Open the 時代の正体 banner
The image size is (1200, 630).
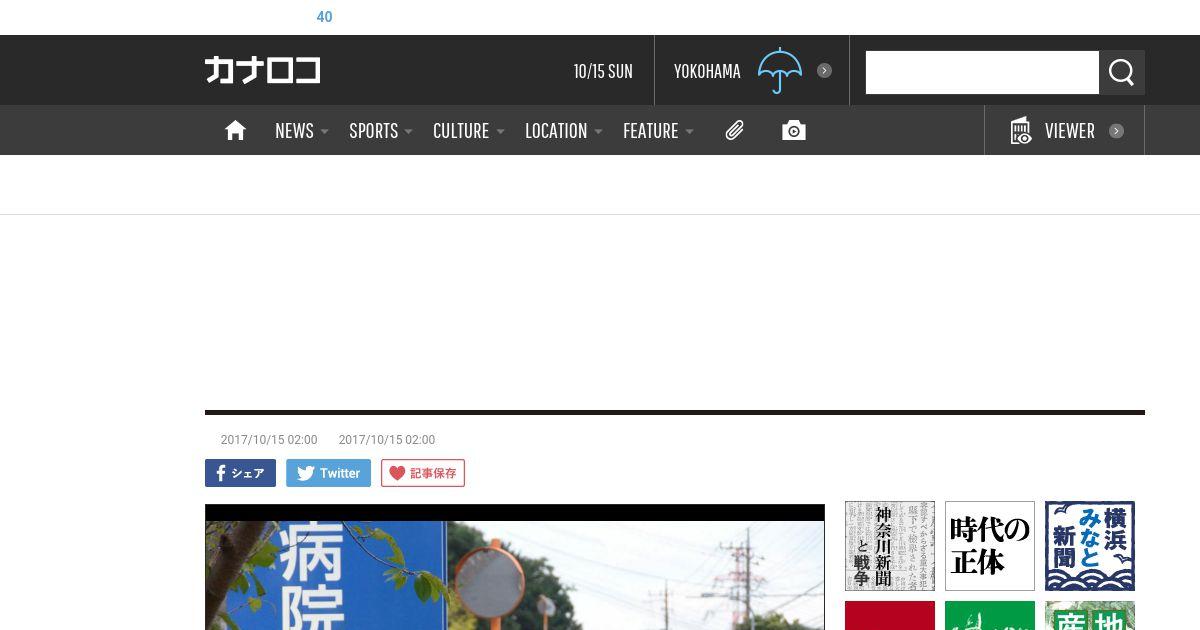990,546
